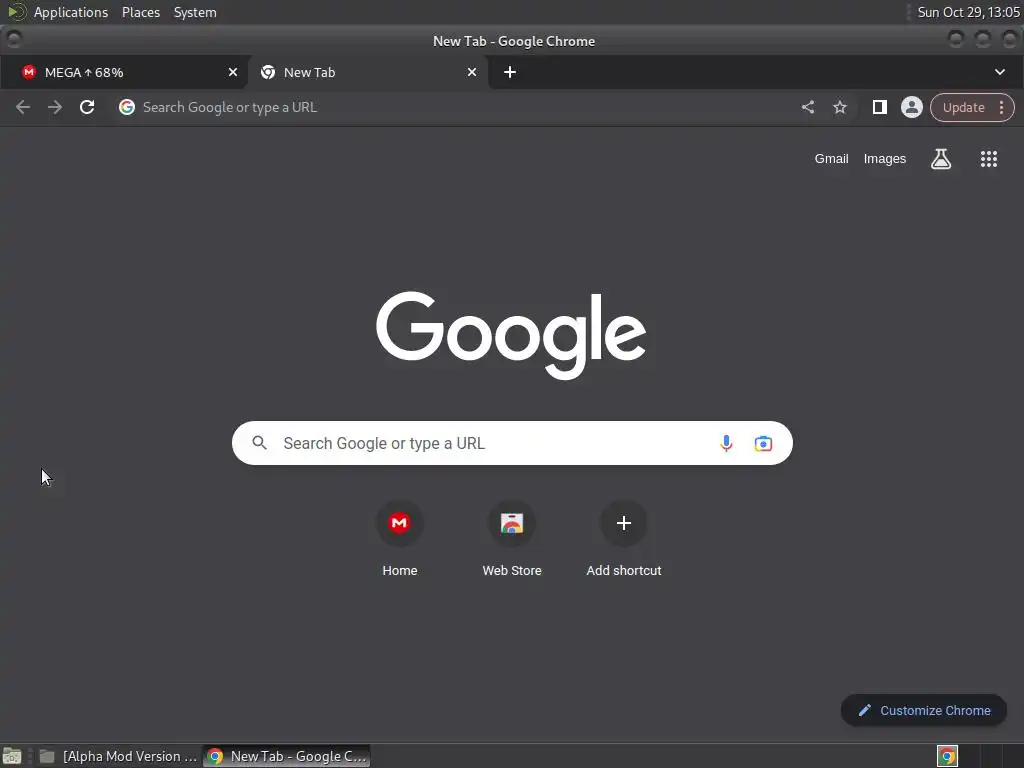Reload the current page
Image resolution: width=1024 pixels, height=768 pixels.
tap(87, 107)
